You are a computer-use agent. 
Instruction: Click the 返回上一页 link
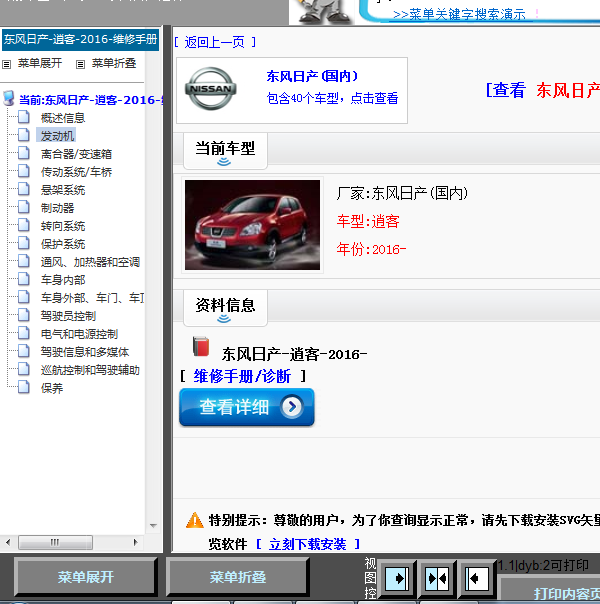(x=215, y=42)
